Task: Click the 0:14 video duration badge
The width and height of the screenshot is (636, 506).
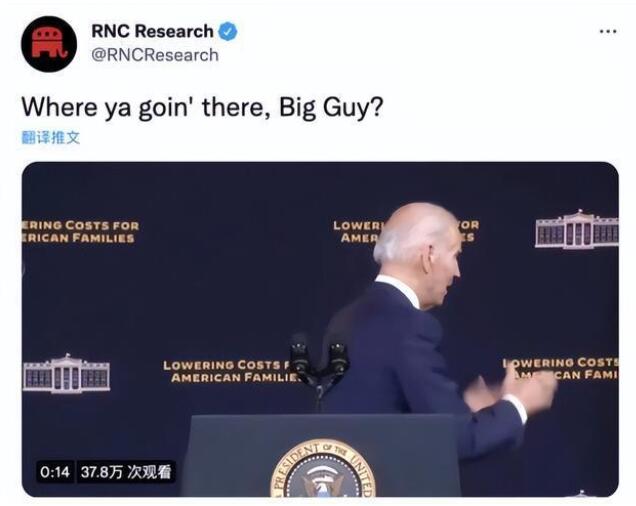Action: [x=55, y=472]
